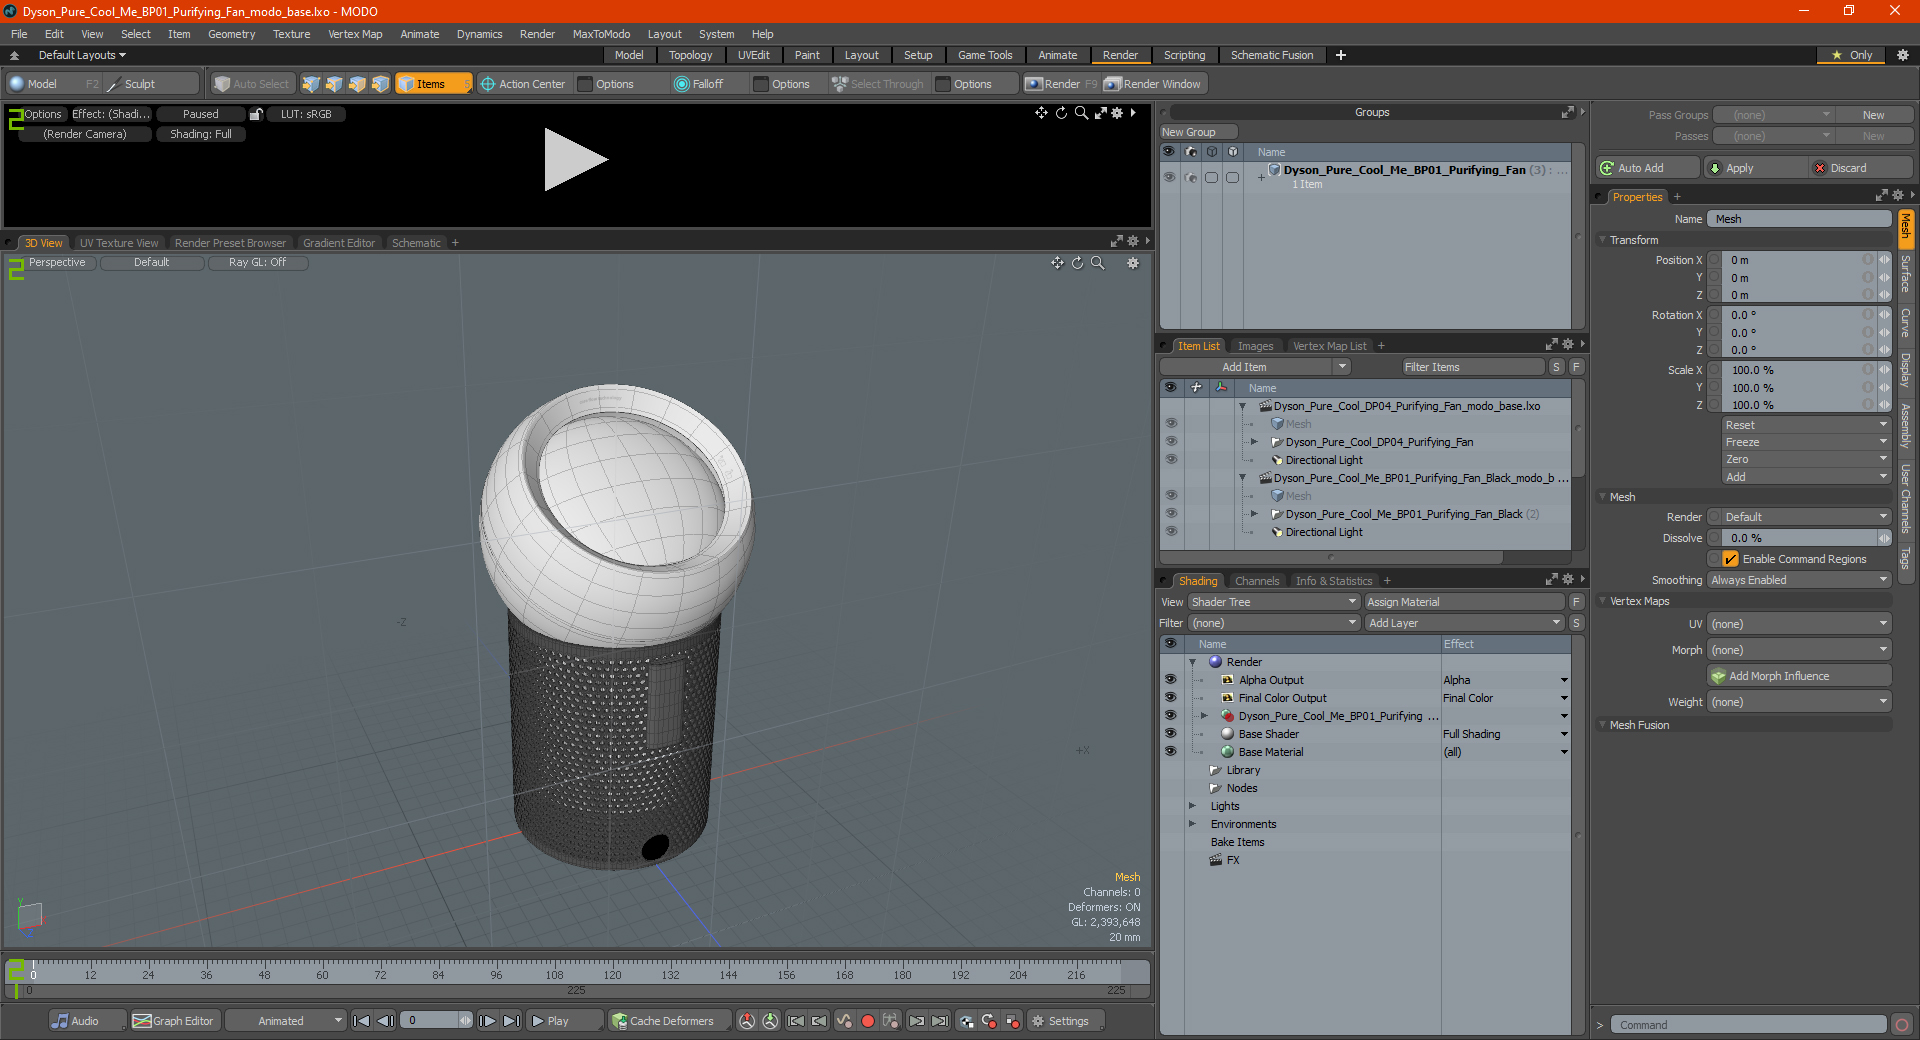Click the red record keyframe icon
This screenshot has width=1920, height=1040.
pyautogui.click(x=868, y=1021)
